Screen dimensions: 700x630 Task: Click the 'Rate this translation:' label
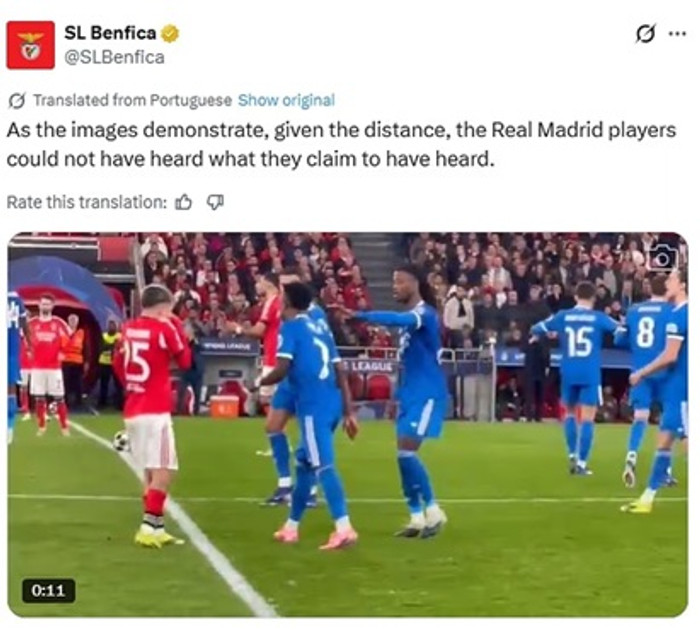[87, 202]
